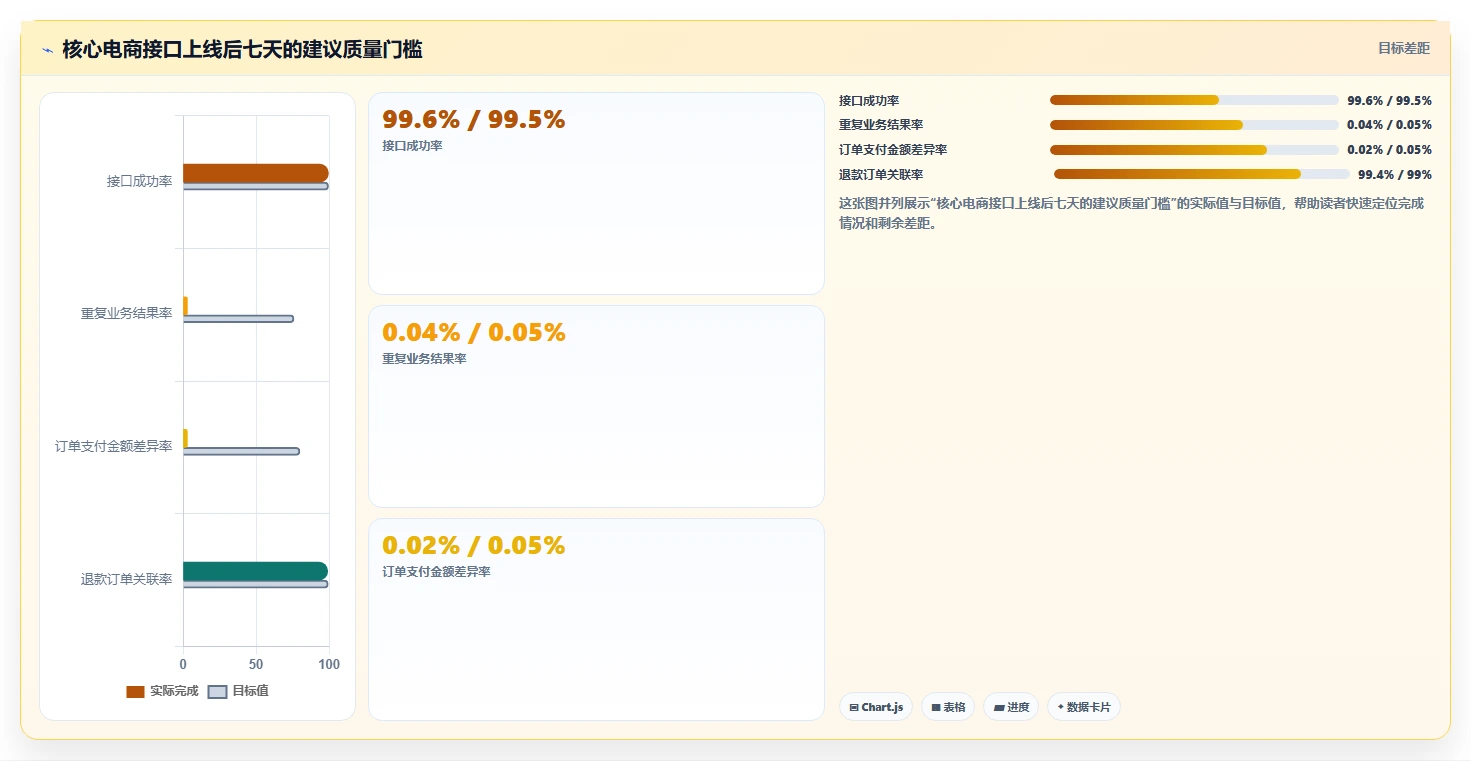1471x761 pixels.
Task: Click the 重复业务结果率 chart axis label
Action: (127, 313)
